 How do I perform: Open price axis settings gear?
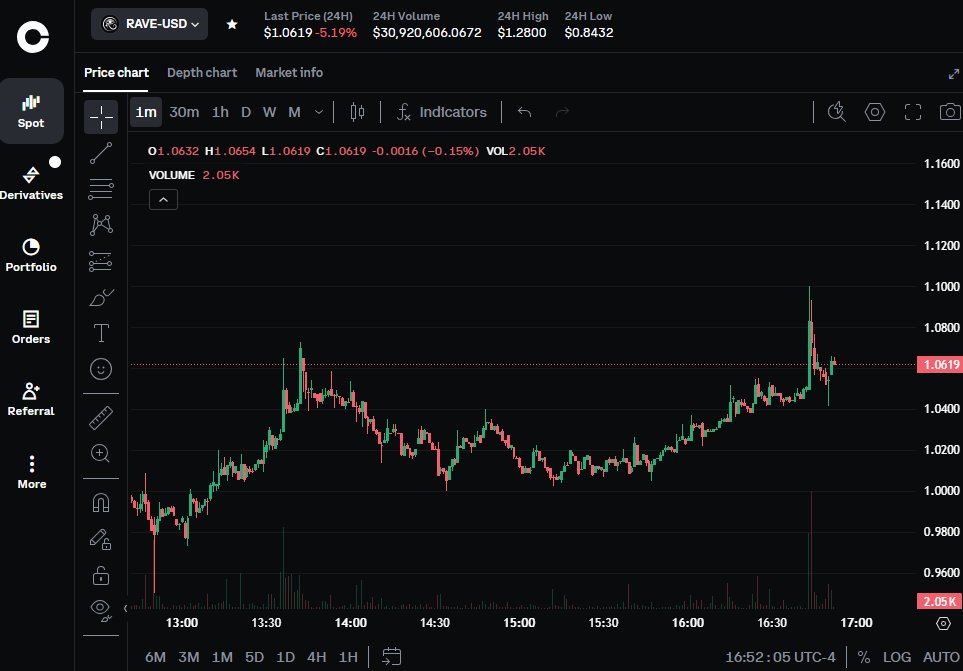tap(943, 624)
